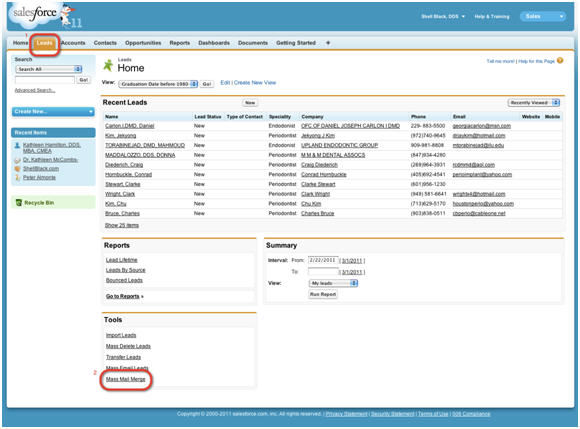Open the Dashboards tab

214,43
